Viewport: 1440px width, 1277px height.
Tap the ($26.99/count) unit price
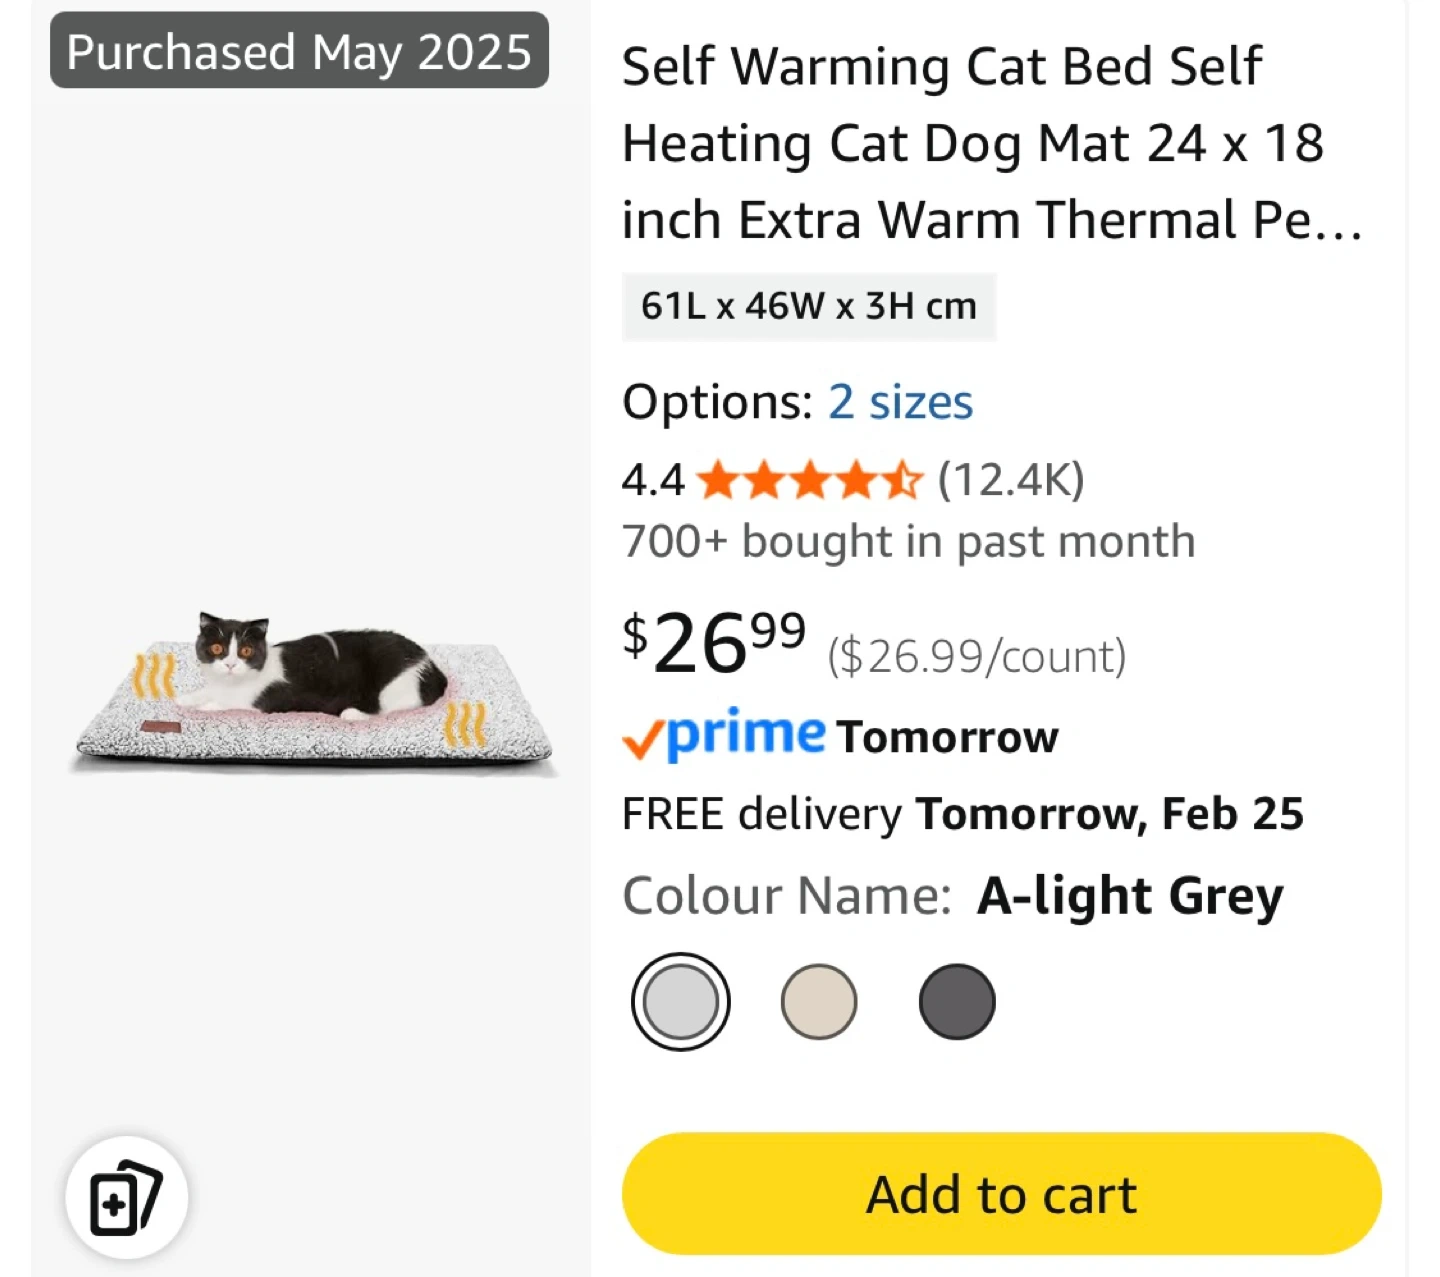click(x=976, y=657)
